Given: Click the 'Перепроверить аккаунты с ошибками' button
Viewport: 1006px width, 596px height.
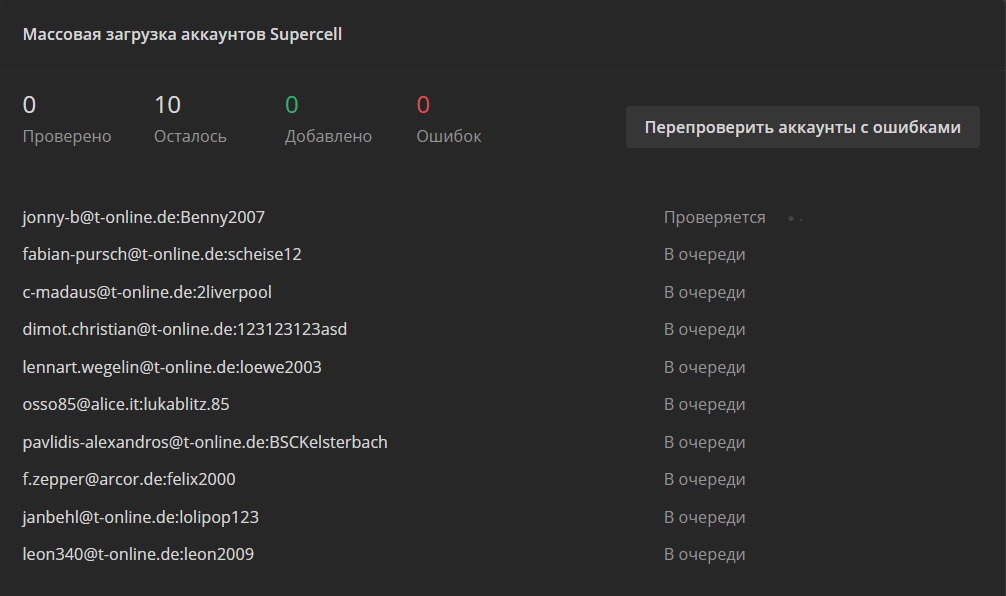Looking at the screenshot, I should pyautogui.click(x=802, y=127).
